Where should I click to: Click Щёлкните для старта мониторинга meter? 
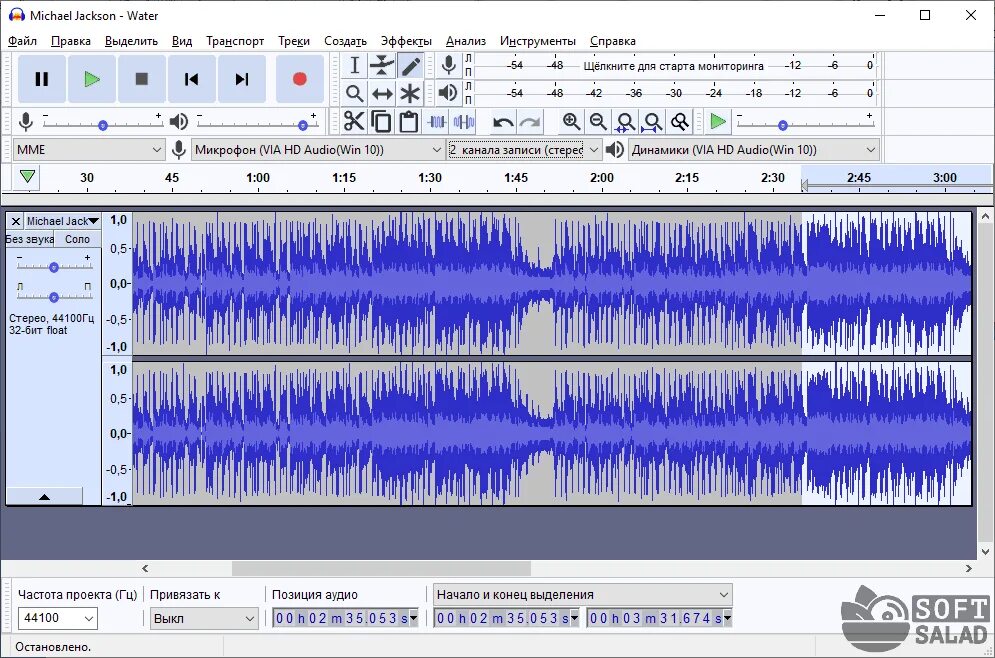(673, 65)
